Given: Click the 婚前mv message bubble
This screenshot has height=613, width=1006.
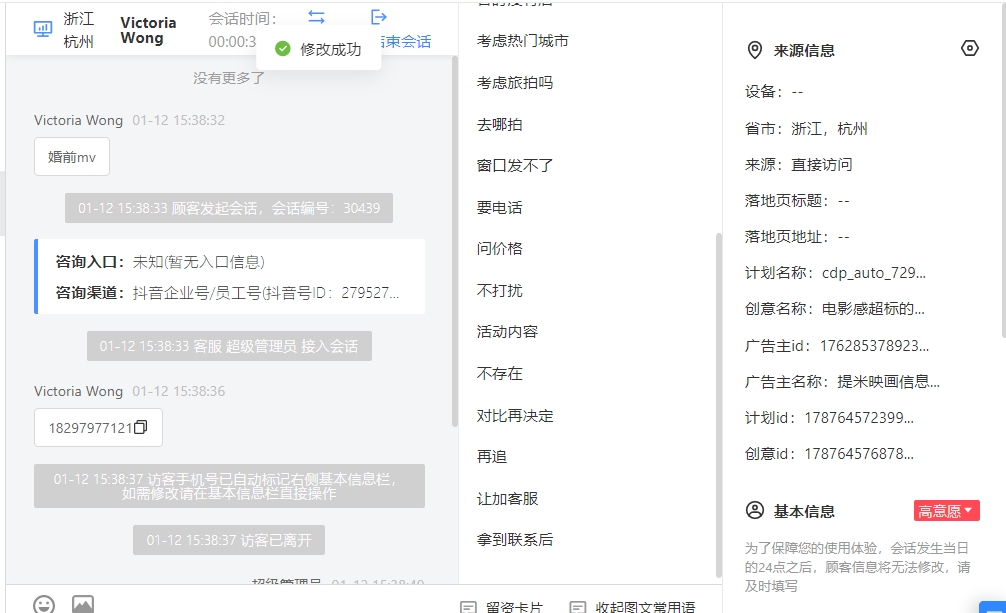Looking at the screenshot, I should [72, 157].
